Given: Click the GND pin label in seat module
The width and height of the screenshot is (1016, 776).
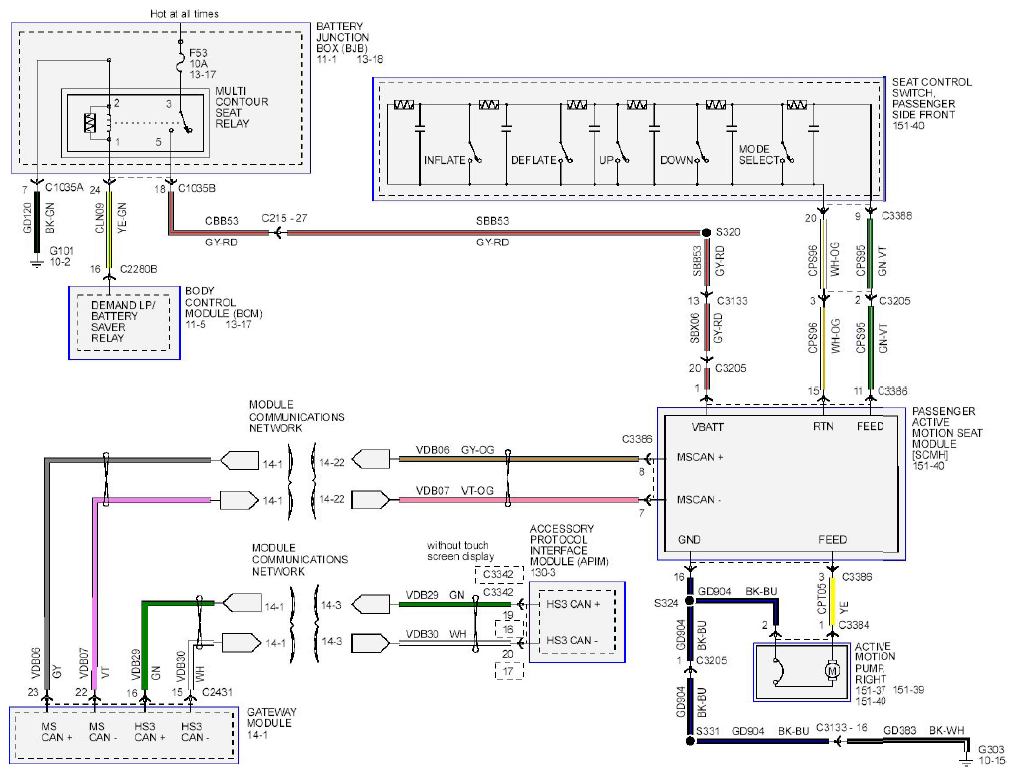Looking at the screenshot, I should (689, 540).
